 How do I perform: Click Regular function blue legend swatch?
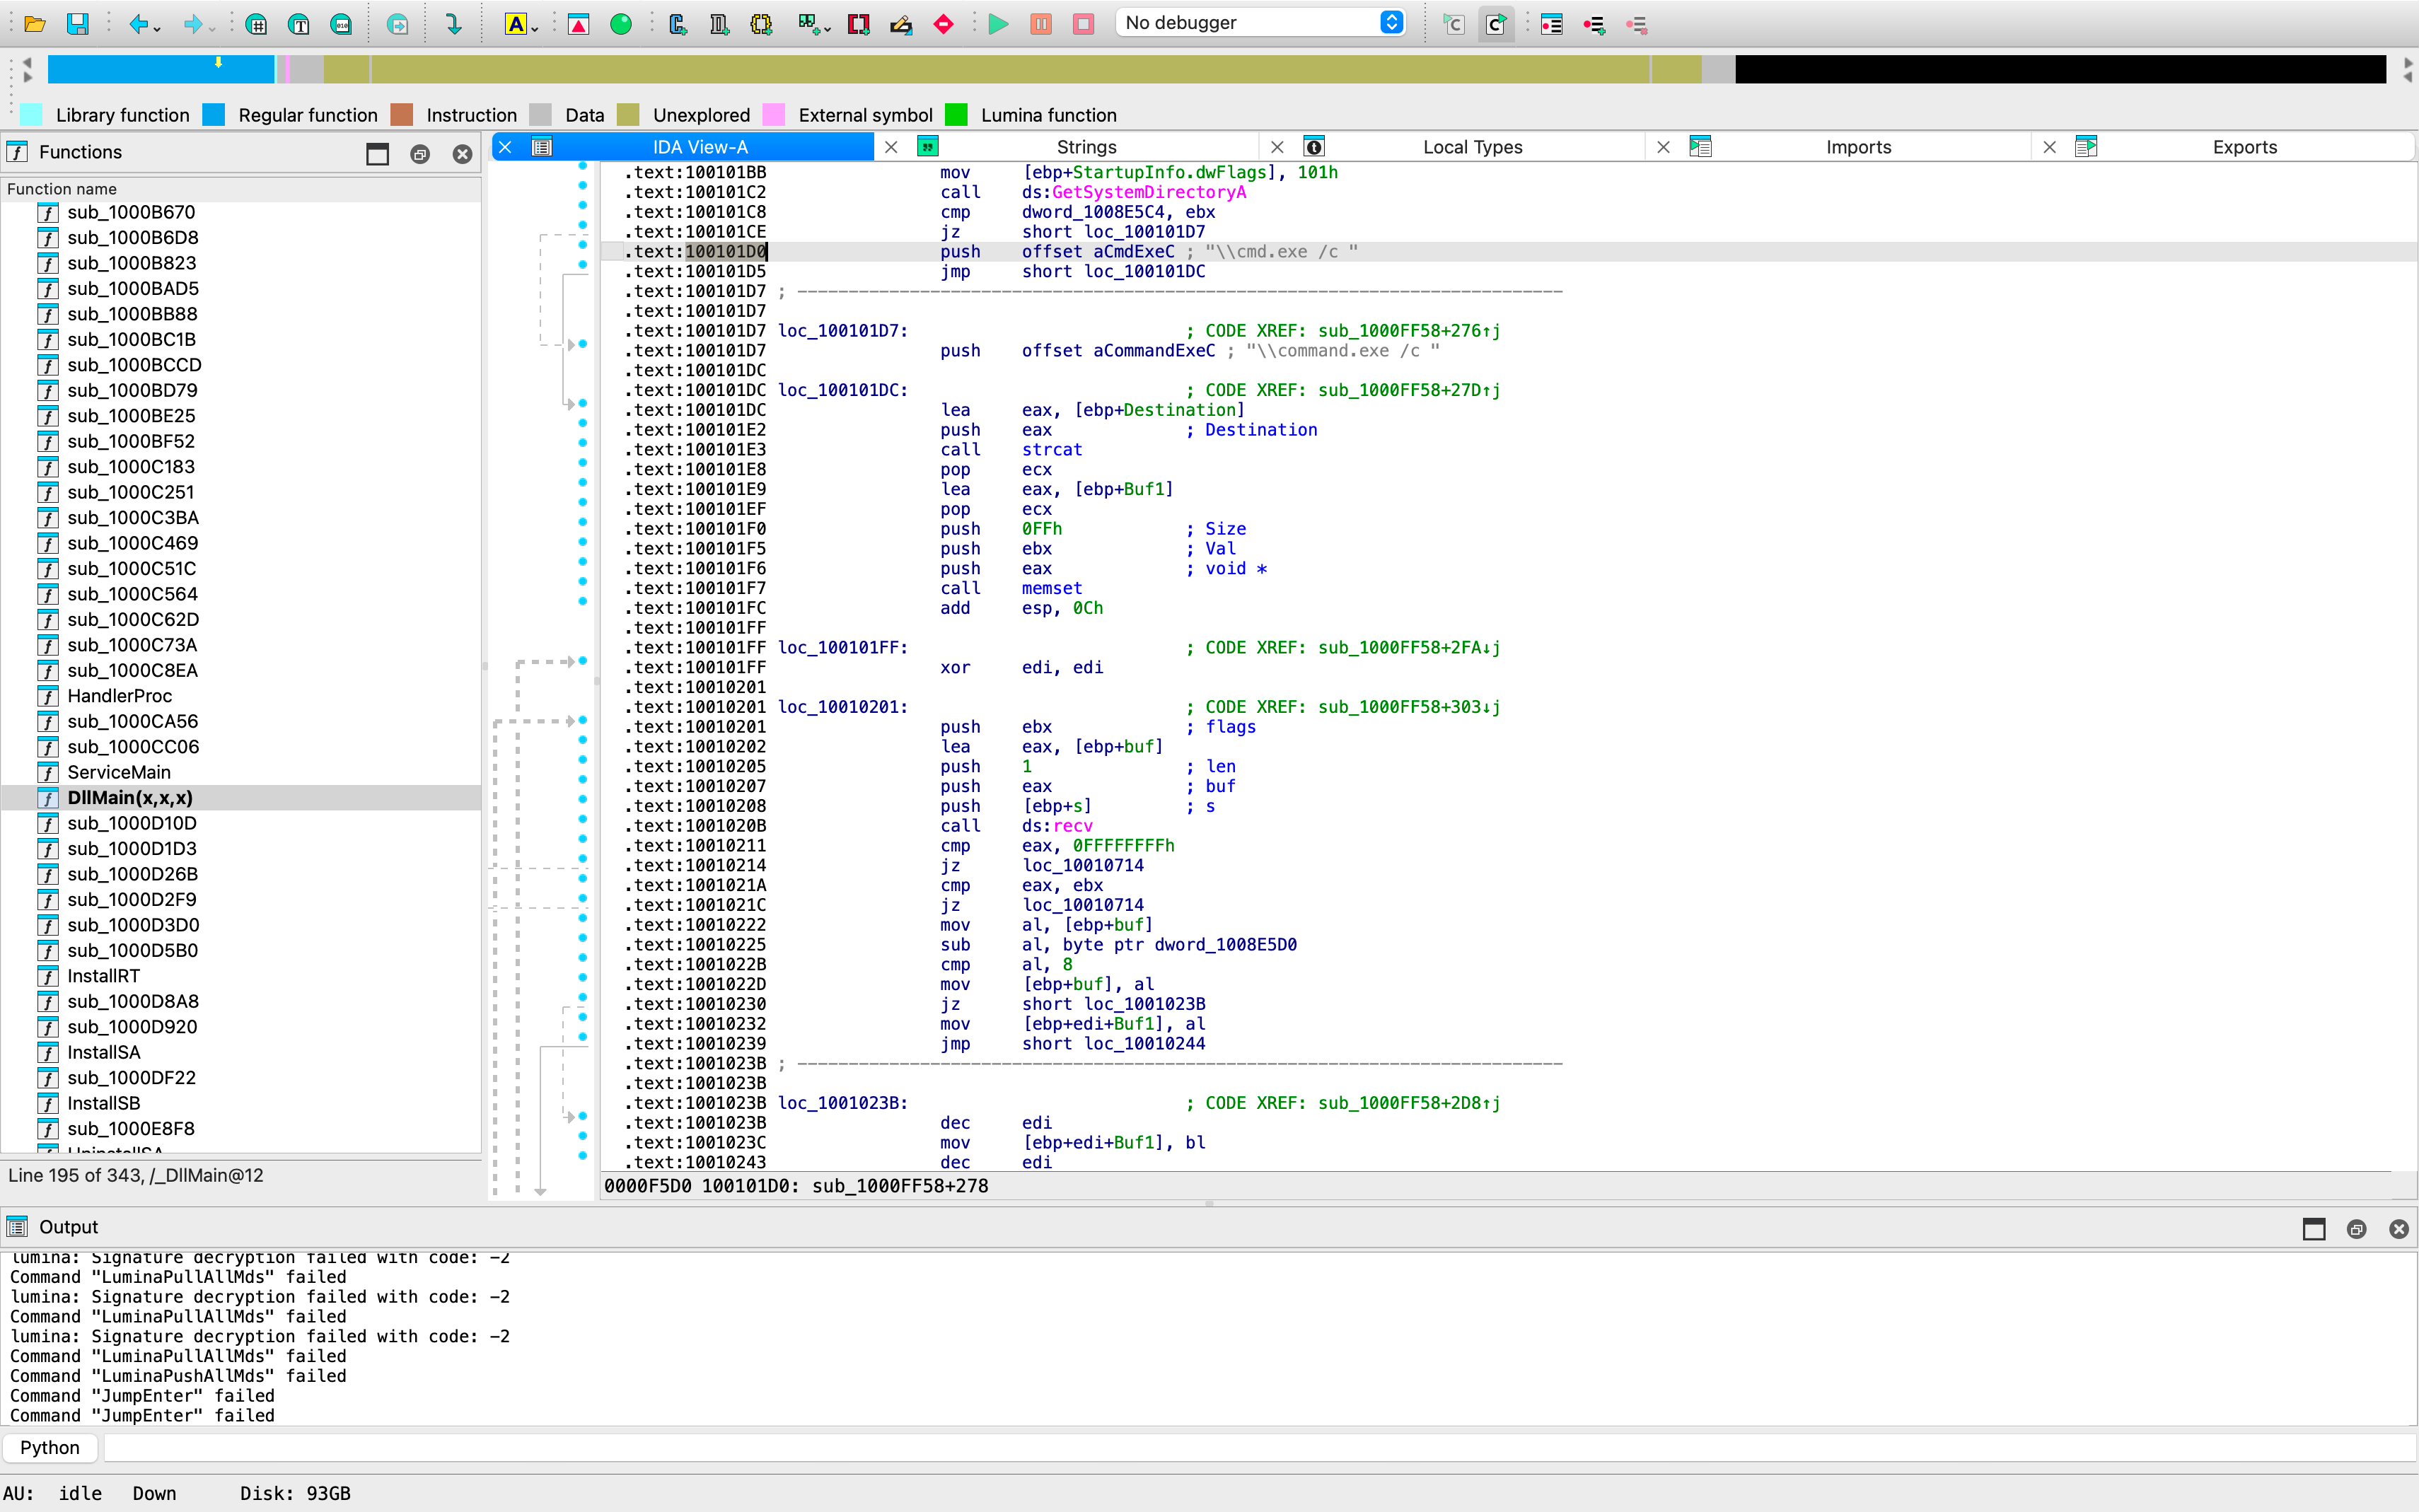[x=214, y=115]
